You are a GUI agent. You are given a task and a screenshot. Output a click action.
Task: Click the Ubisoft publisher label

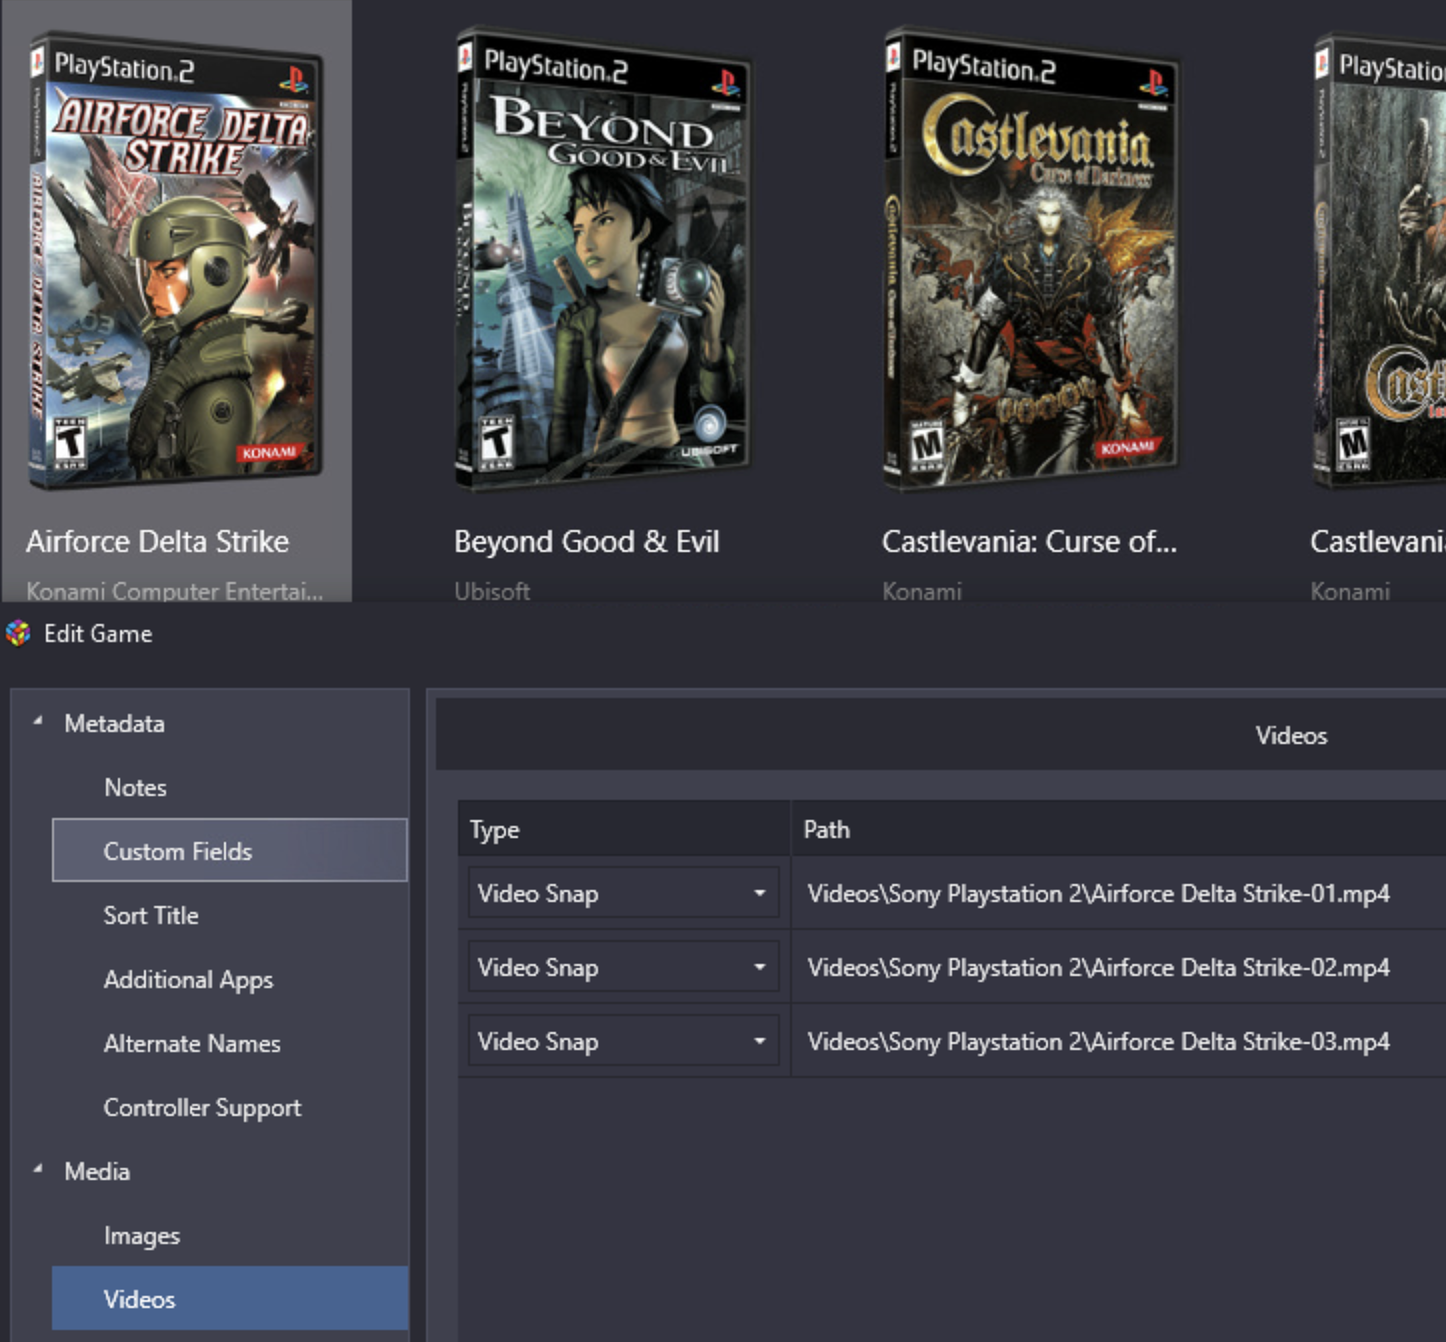click(x=492, y=591)
